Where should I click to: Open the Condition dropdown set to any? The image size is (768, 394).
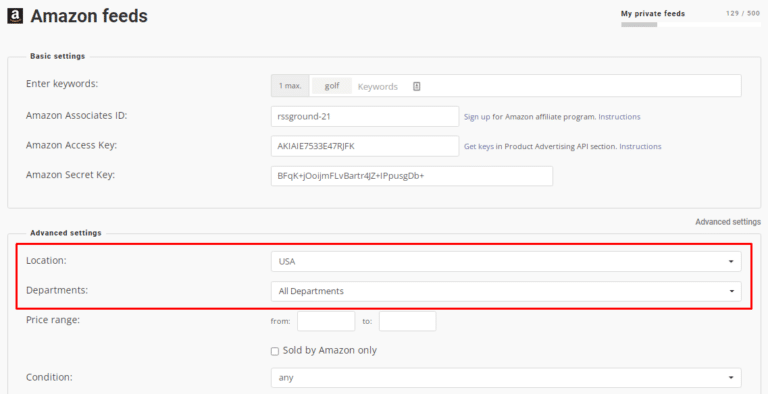[x=506, y=378]
